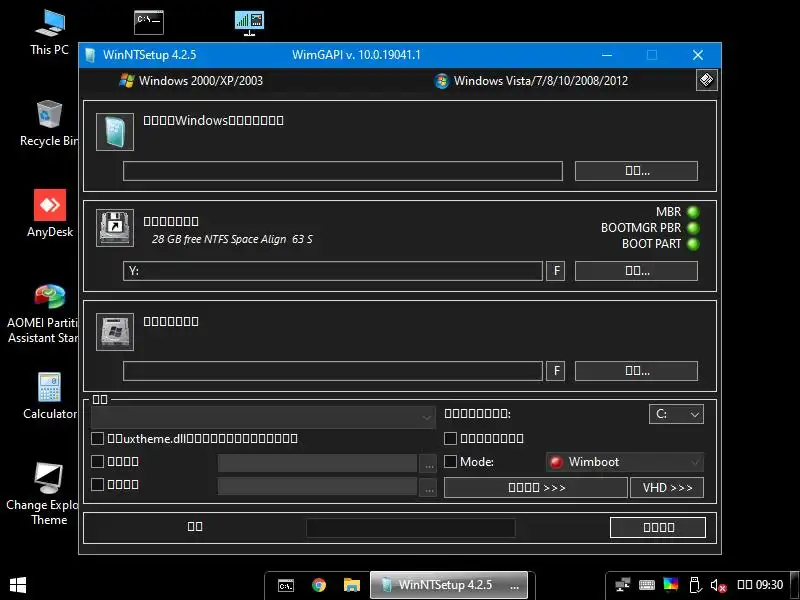800x600 pixels.
Task: Click the show desktop strip at taskbar end
Action: 794,585
